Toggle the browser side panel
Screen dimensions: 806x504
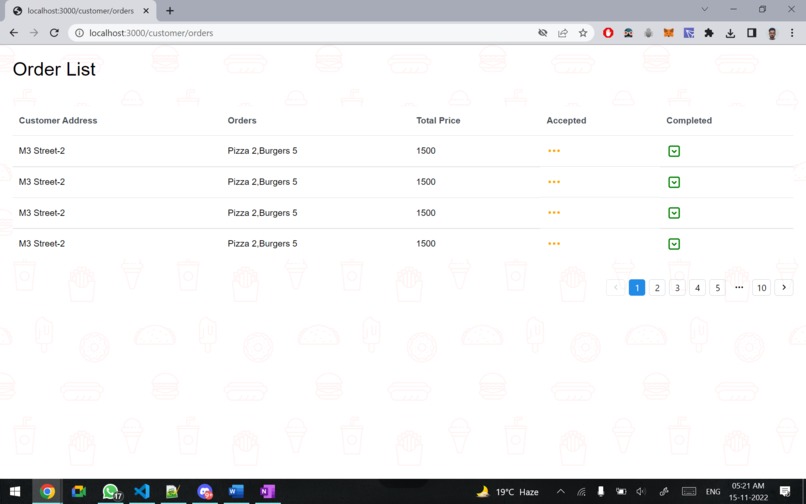click(752, 33)
